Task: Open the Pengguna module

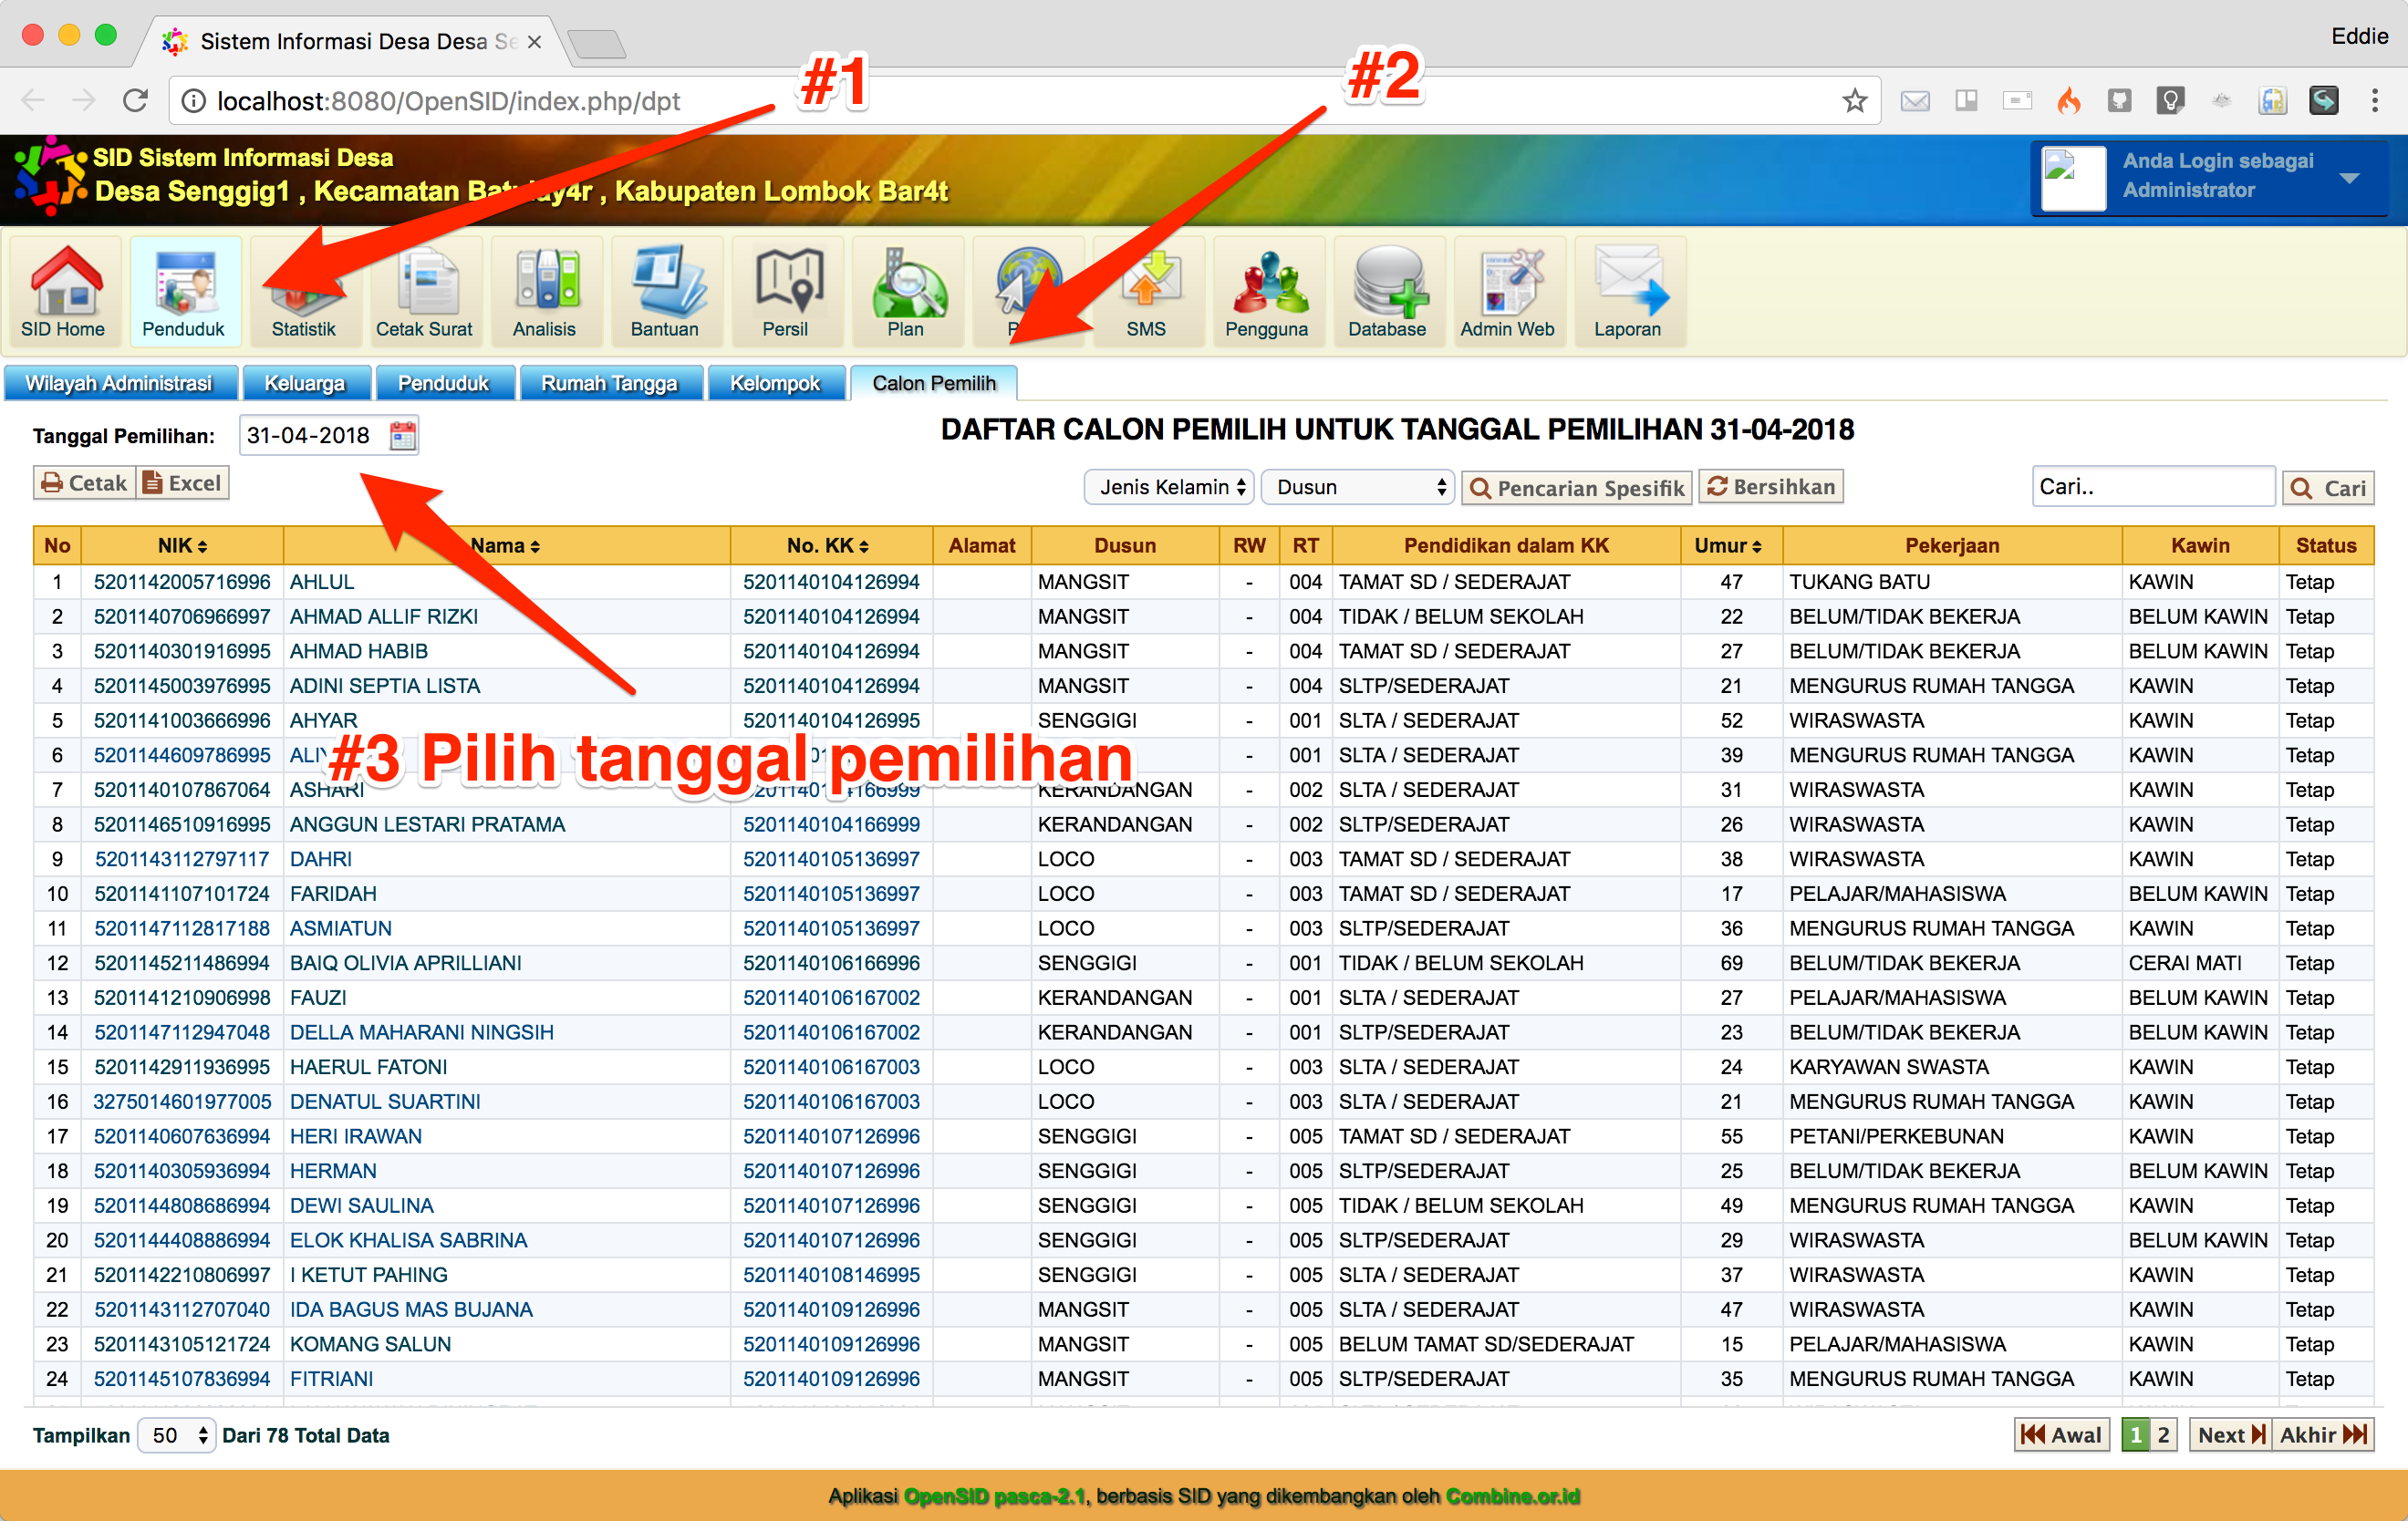Action: click(1268, 291)
